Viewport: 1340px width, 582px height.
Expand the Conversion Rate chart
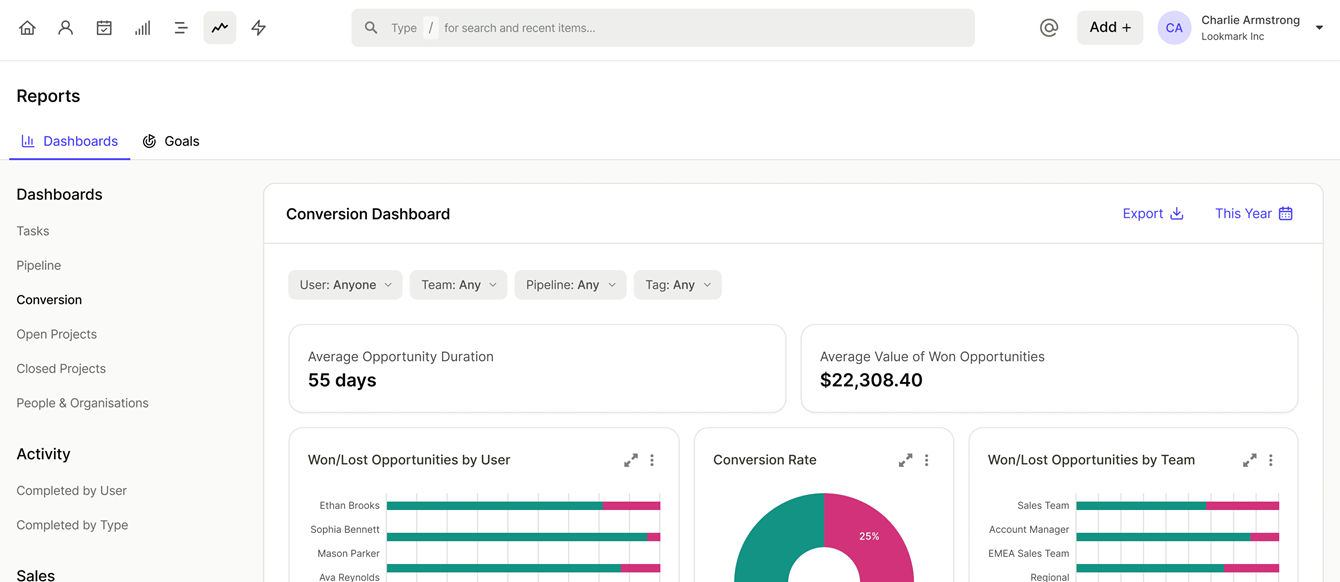tap(905, 460)
